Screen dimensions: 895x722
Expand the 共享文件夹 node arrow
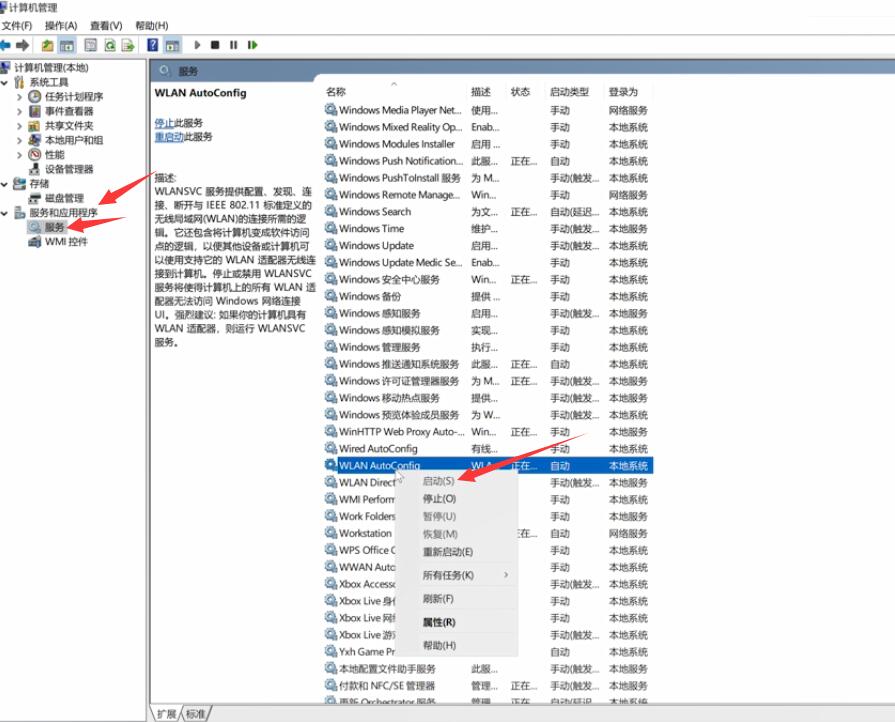[19, 126]
